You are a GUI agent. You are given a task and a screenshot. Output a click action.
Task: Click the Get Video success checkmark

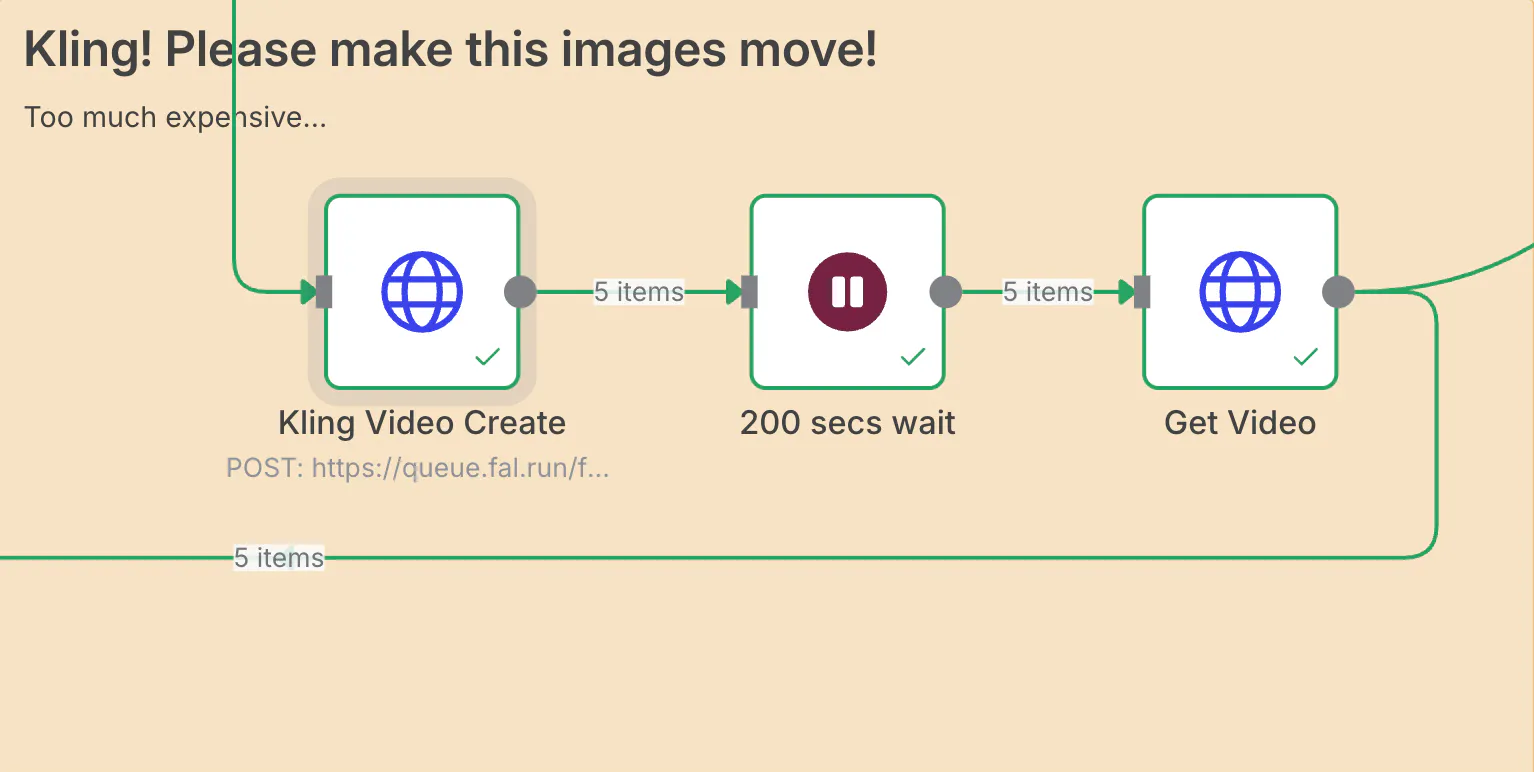click(1306, 357)
